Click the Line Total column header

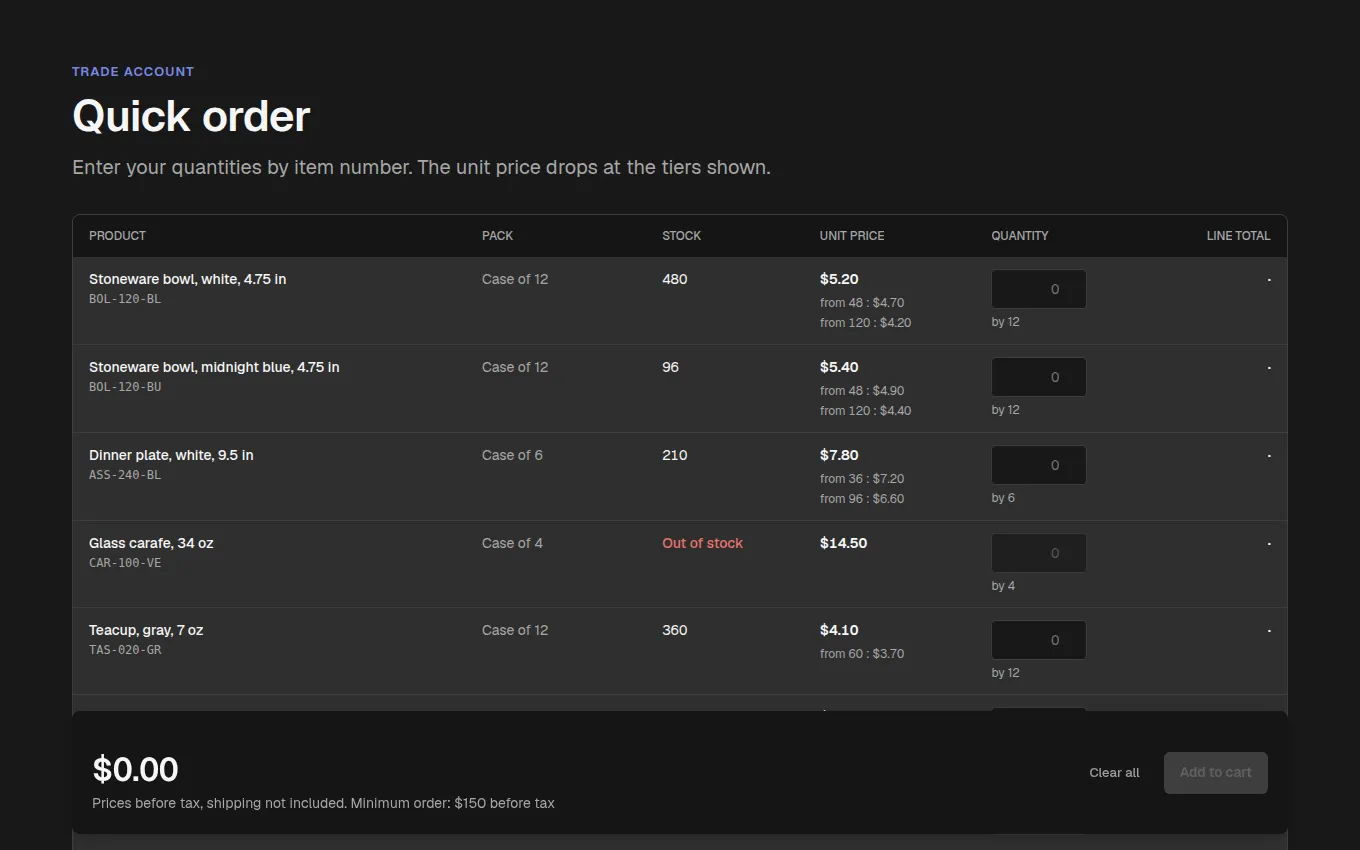(1238, 236)
